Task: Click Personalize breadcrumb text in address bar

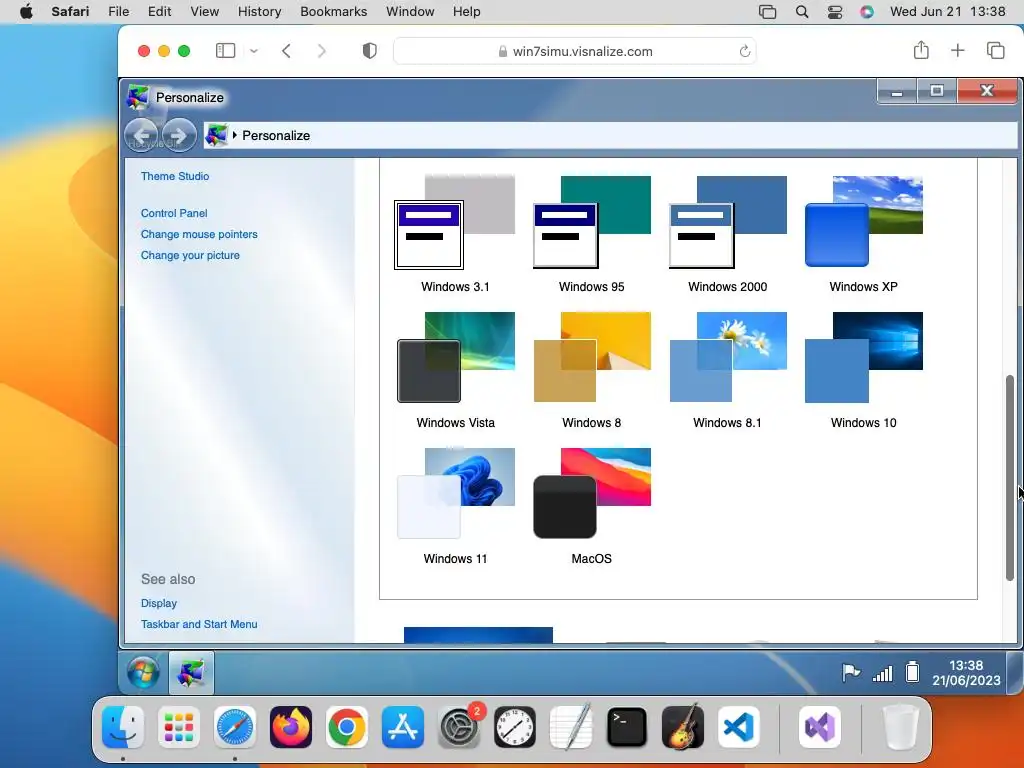Action: [x=276, y=135]
